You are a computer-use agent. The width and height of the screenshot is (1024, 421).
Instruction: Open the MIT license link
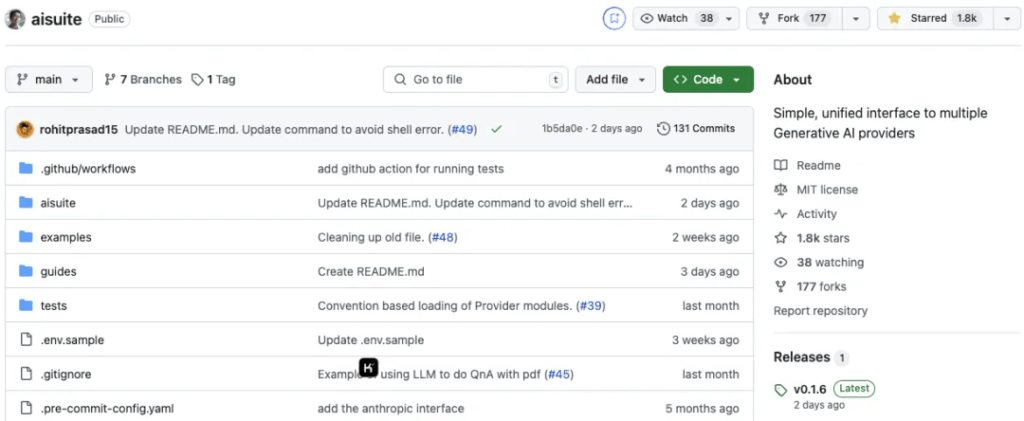click(826, 190)
